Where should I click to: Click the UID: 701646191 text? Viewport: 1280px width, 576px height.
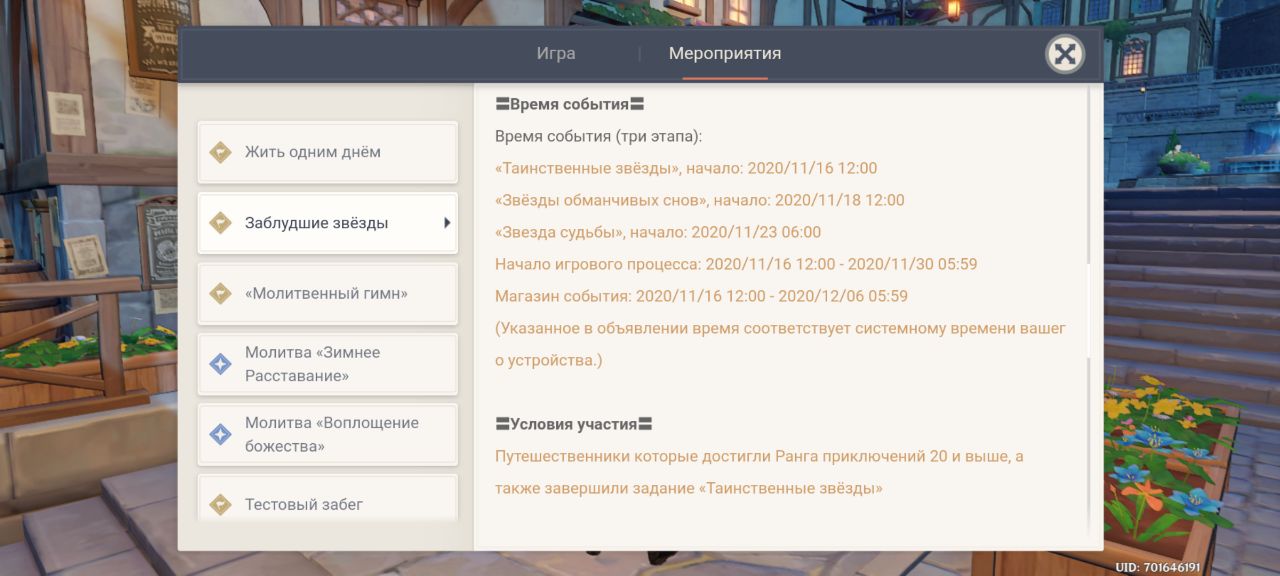[x=1157, y=567]
